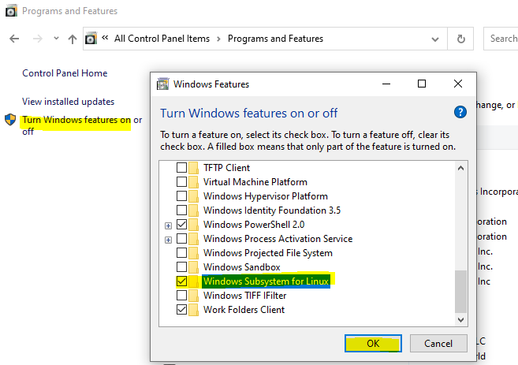Select Windows Subsystem for Linux label
The height and width of the screenshot is (365, 518).
pyautogui.click(x=266, y=281)
